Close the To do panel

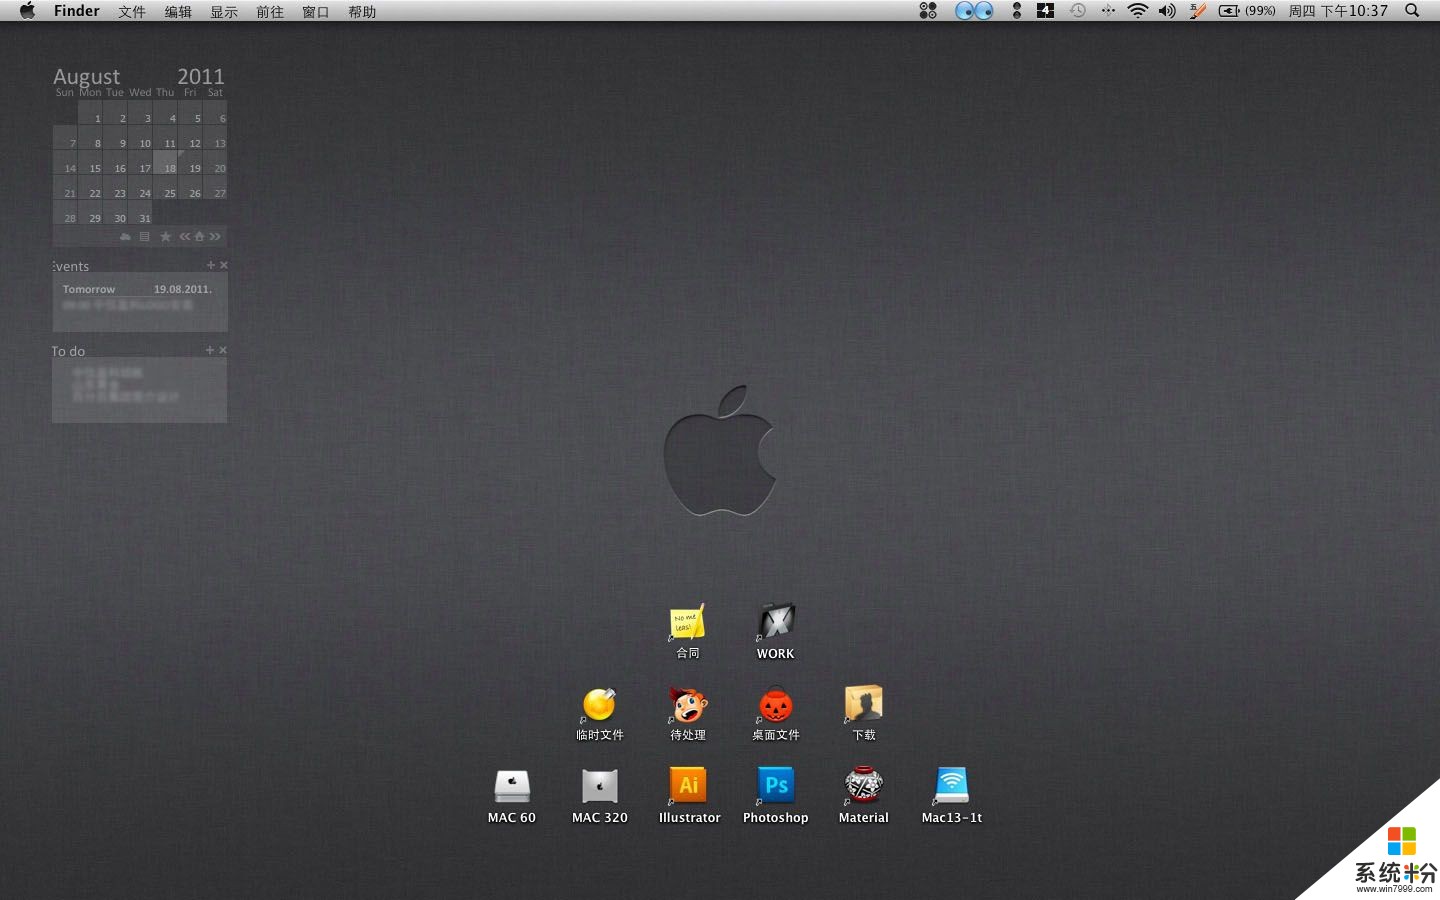[x=223, y=350]
